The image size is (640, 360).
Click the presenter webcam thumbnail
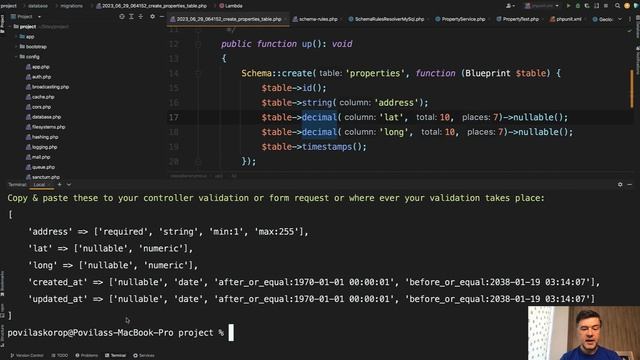click(584, 333)
